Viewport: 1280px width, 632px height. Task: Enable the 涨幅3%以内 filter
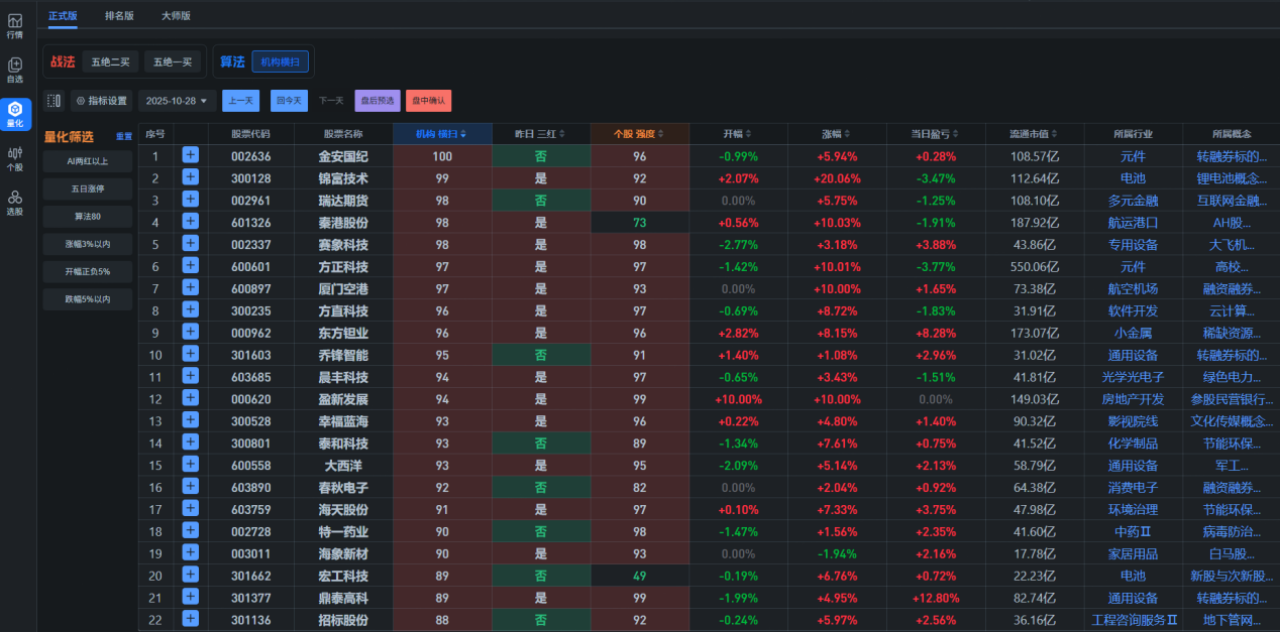click(87, 244)
